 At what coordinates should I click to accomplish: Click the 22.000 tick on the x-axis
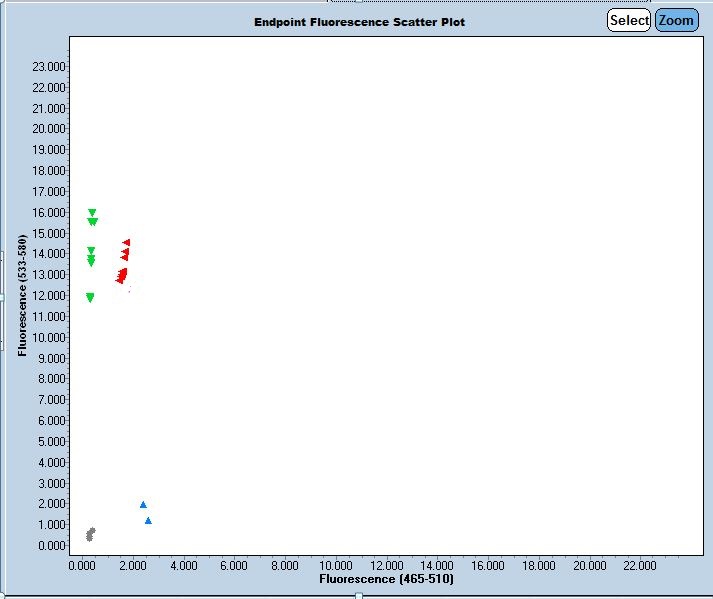coord(640,565)
